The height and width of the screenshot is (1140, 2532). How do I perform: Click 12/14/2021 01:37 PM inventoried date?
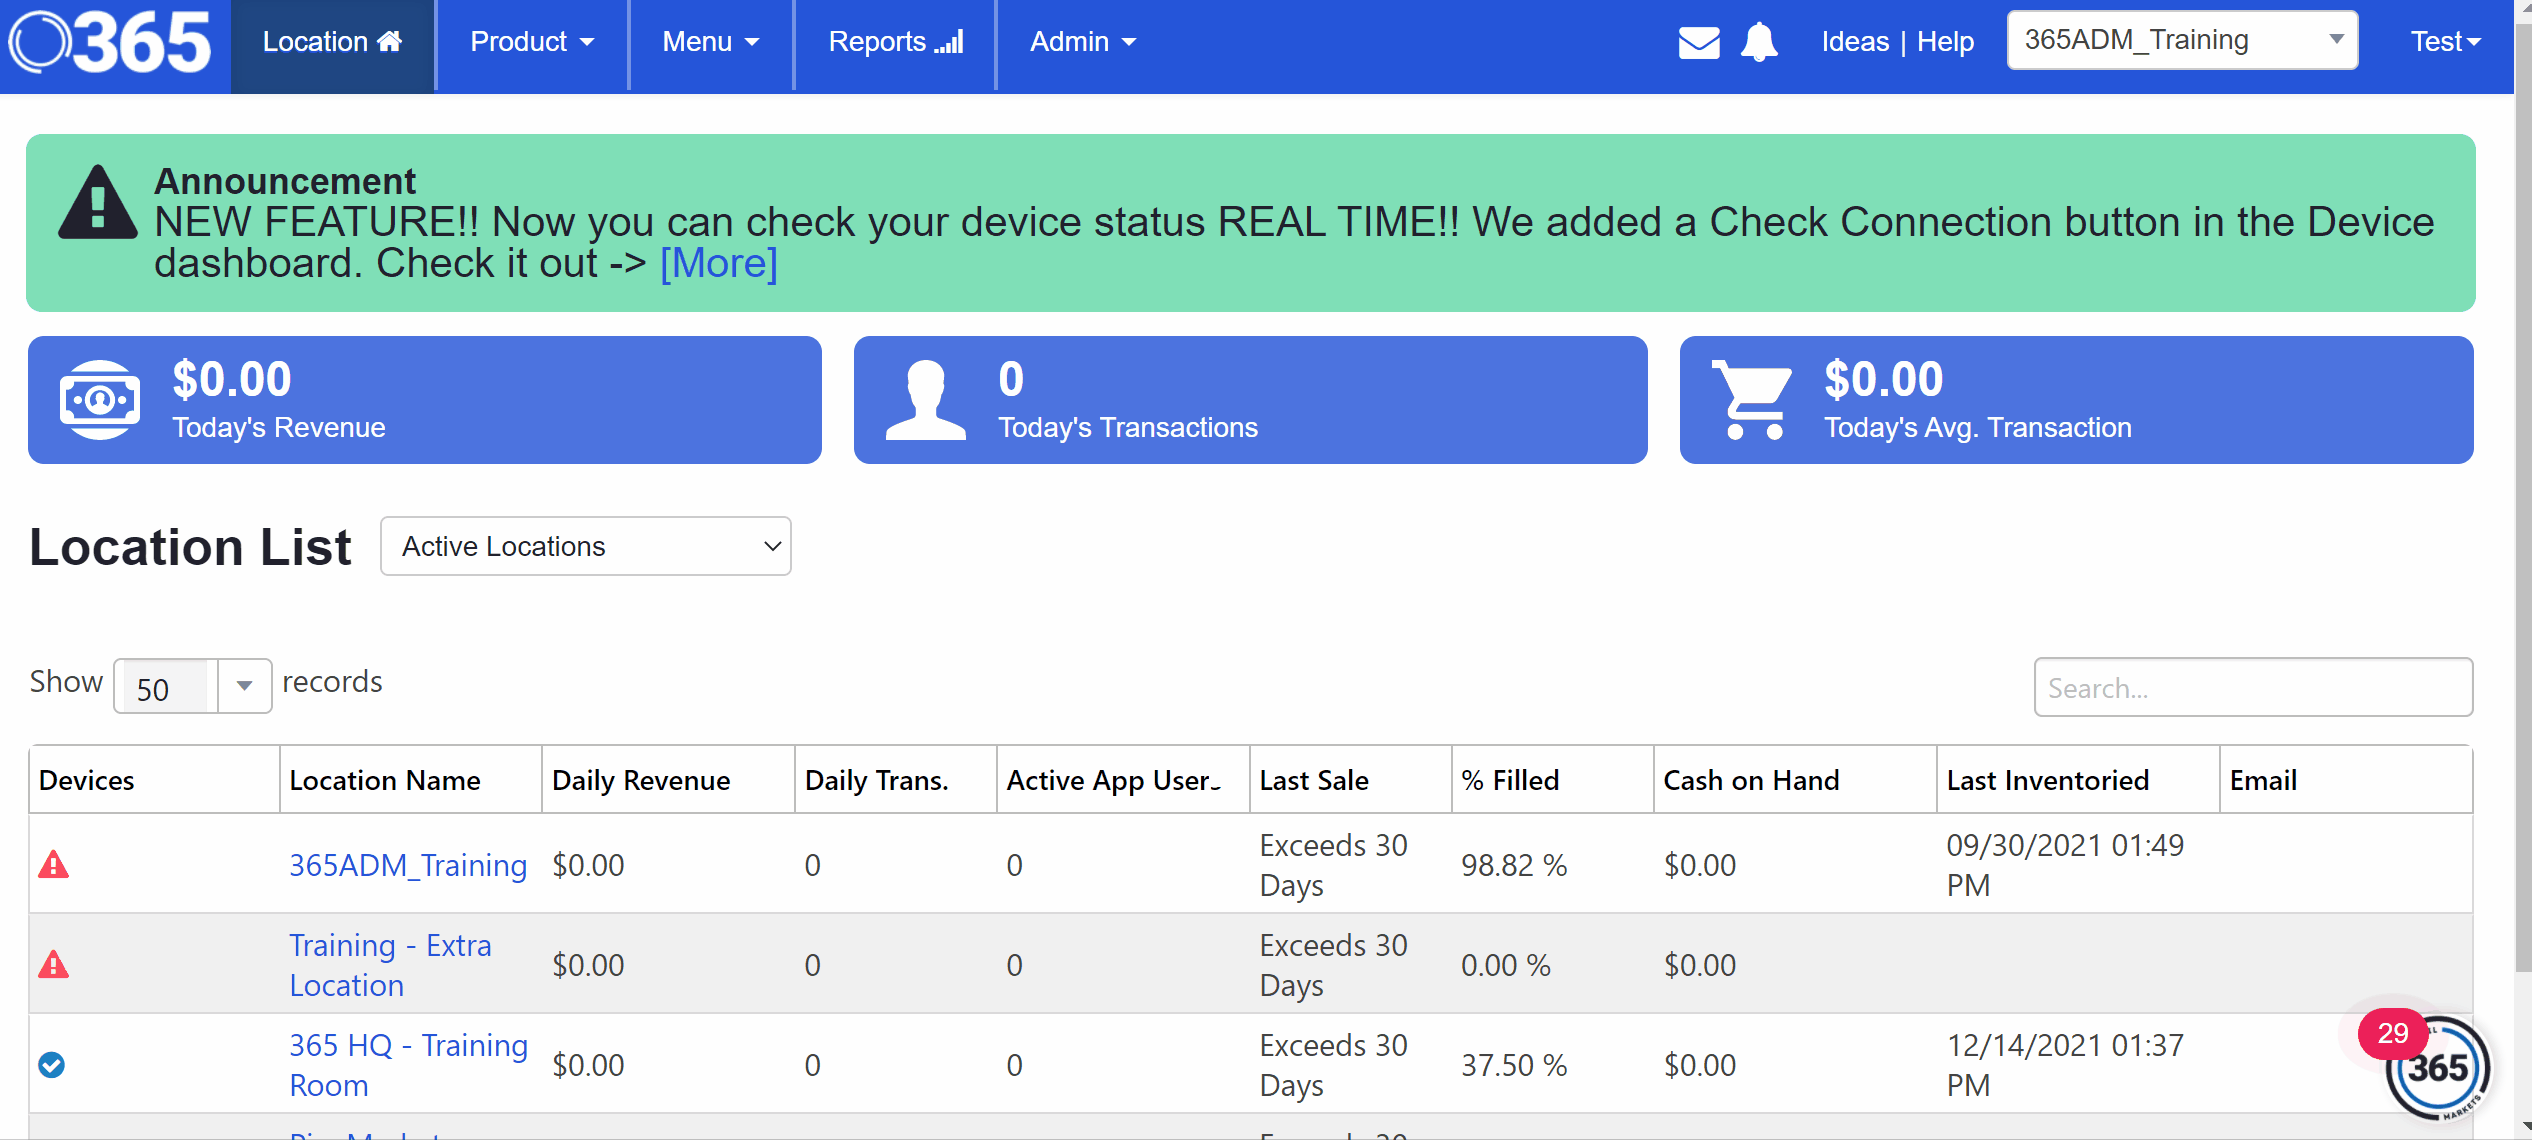click(x=2065, y=1065)
